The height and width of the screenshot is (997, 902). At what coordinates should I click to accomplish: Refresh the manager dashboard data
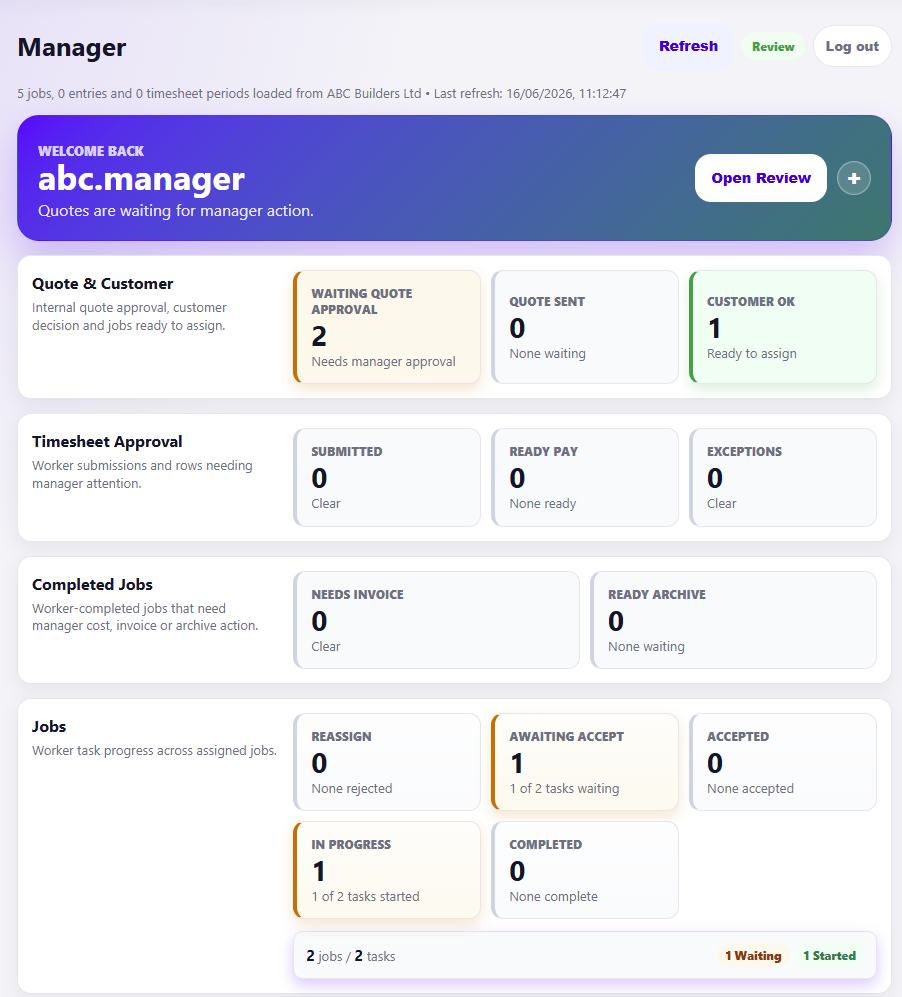coord(688,46)
